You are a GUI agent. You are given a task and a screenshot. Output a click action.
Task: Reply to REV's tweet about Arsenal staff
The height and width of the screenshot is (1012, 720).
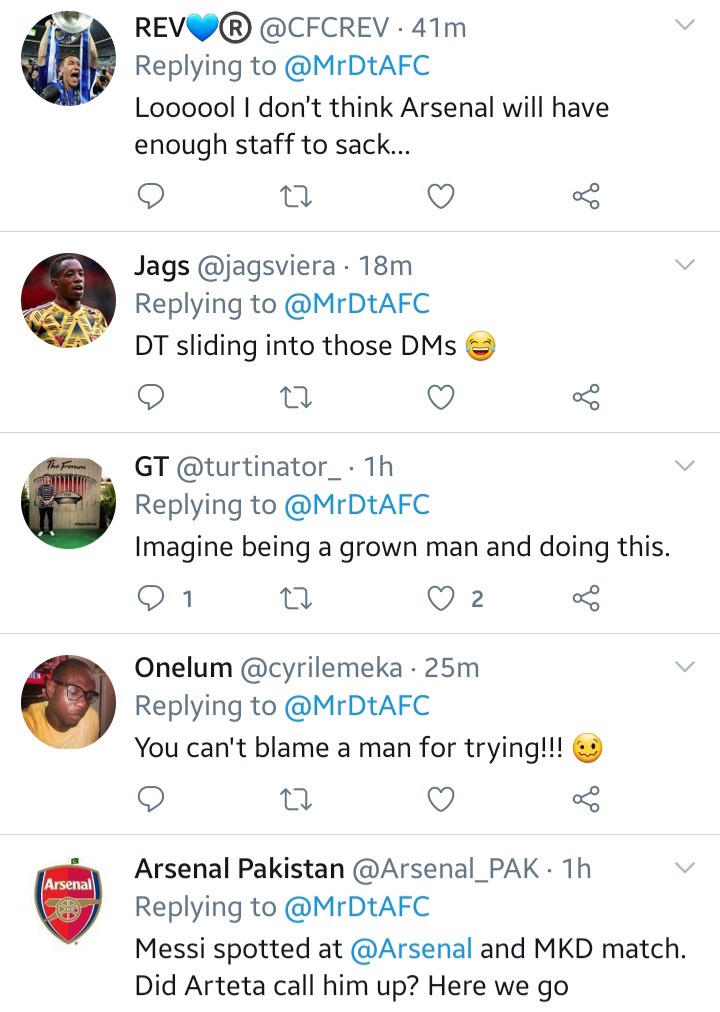(x=150, y=197)
